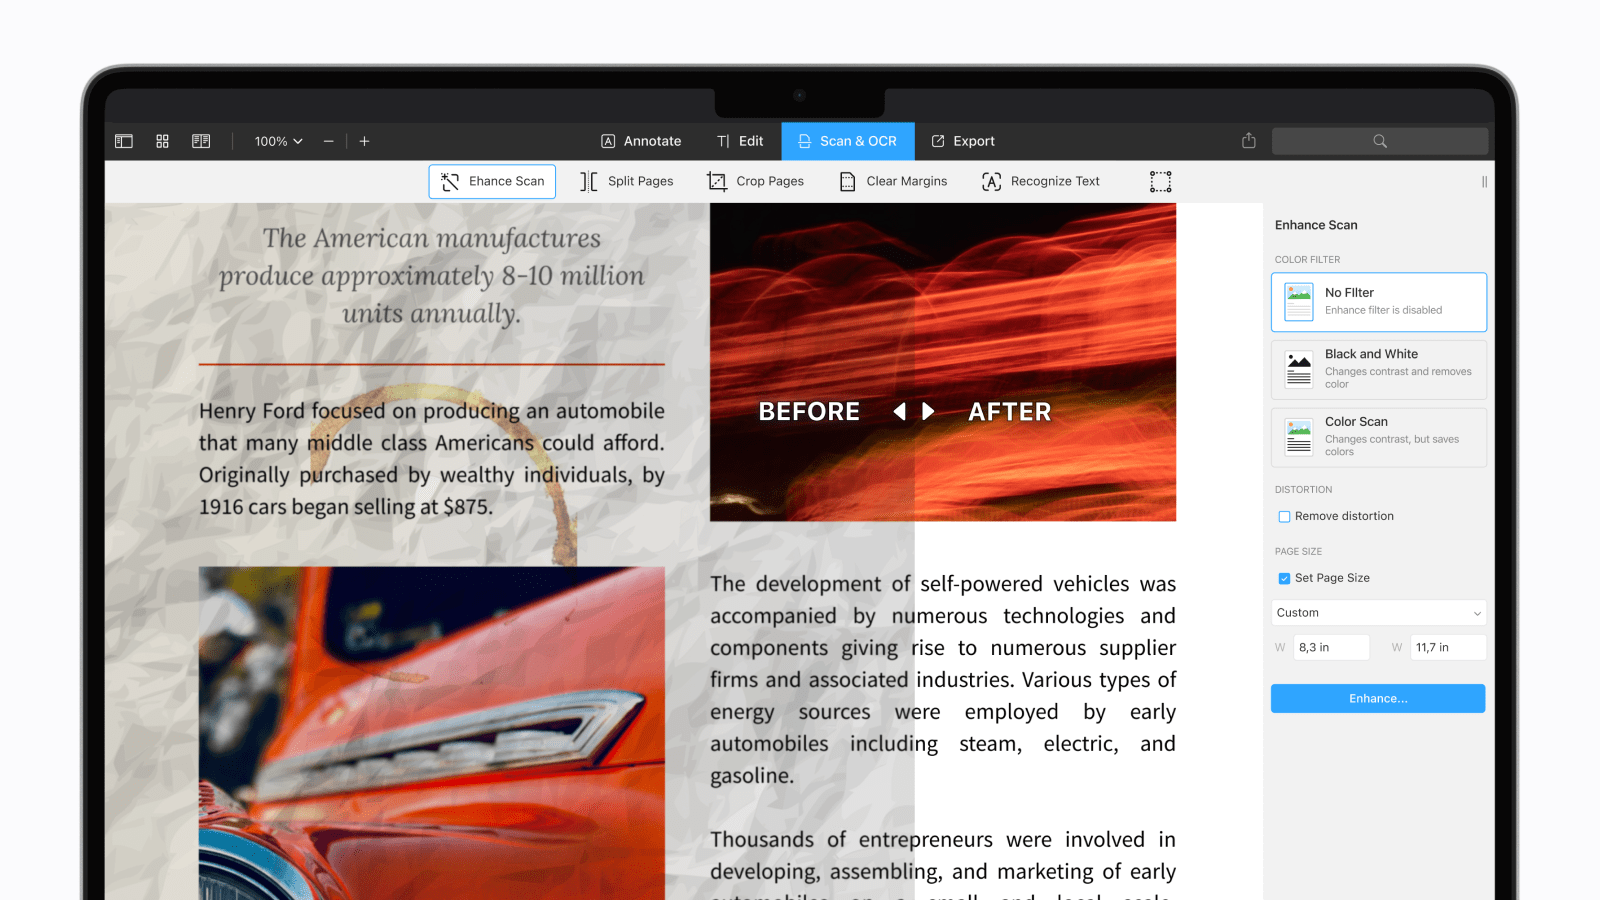Viewport: 1600px width, 900px height.
Task: Open the zoom level dropdown showing 100%
Action: (277, 141)
